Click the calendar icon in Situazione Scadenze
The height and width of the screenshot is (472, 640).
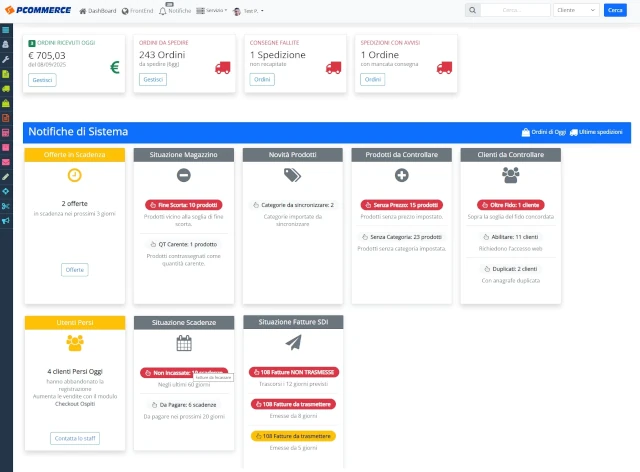[x=184, y=343]
